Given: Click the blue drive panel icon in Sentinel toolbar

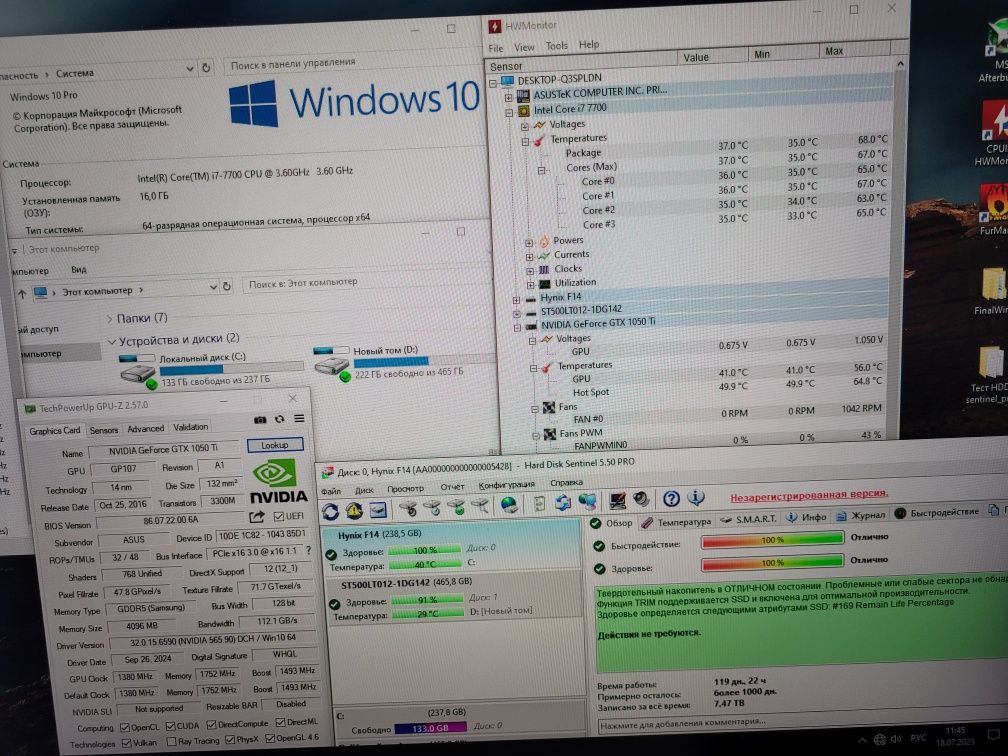Looking at the screenshot, I should (378, 510).
